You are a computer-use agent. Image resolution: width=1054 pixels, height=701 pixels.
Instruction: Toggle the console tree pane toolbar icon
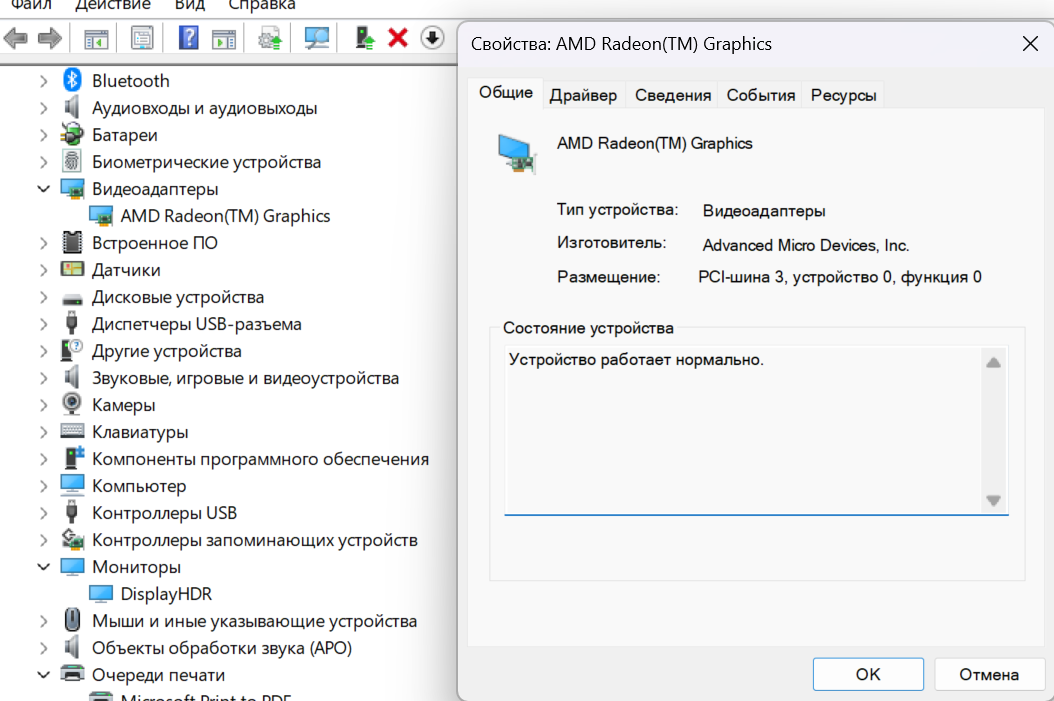96,38
